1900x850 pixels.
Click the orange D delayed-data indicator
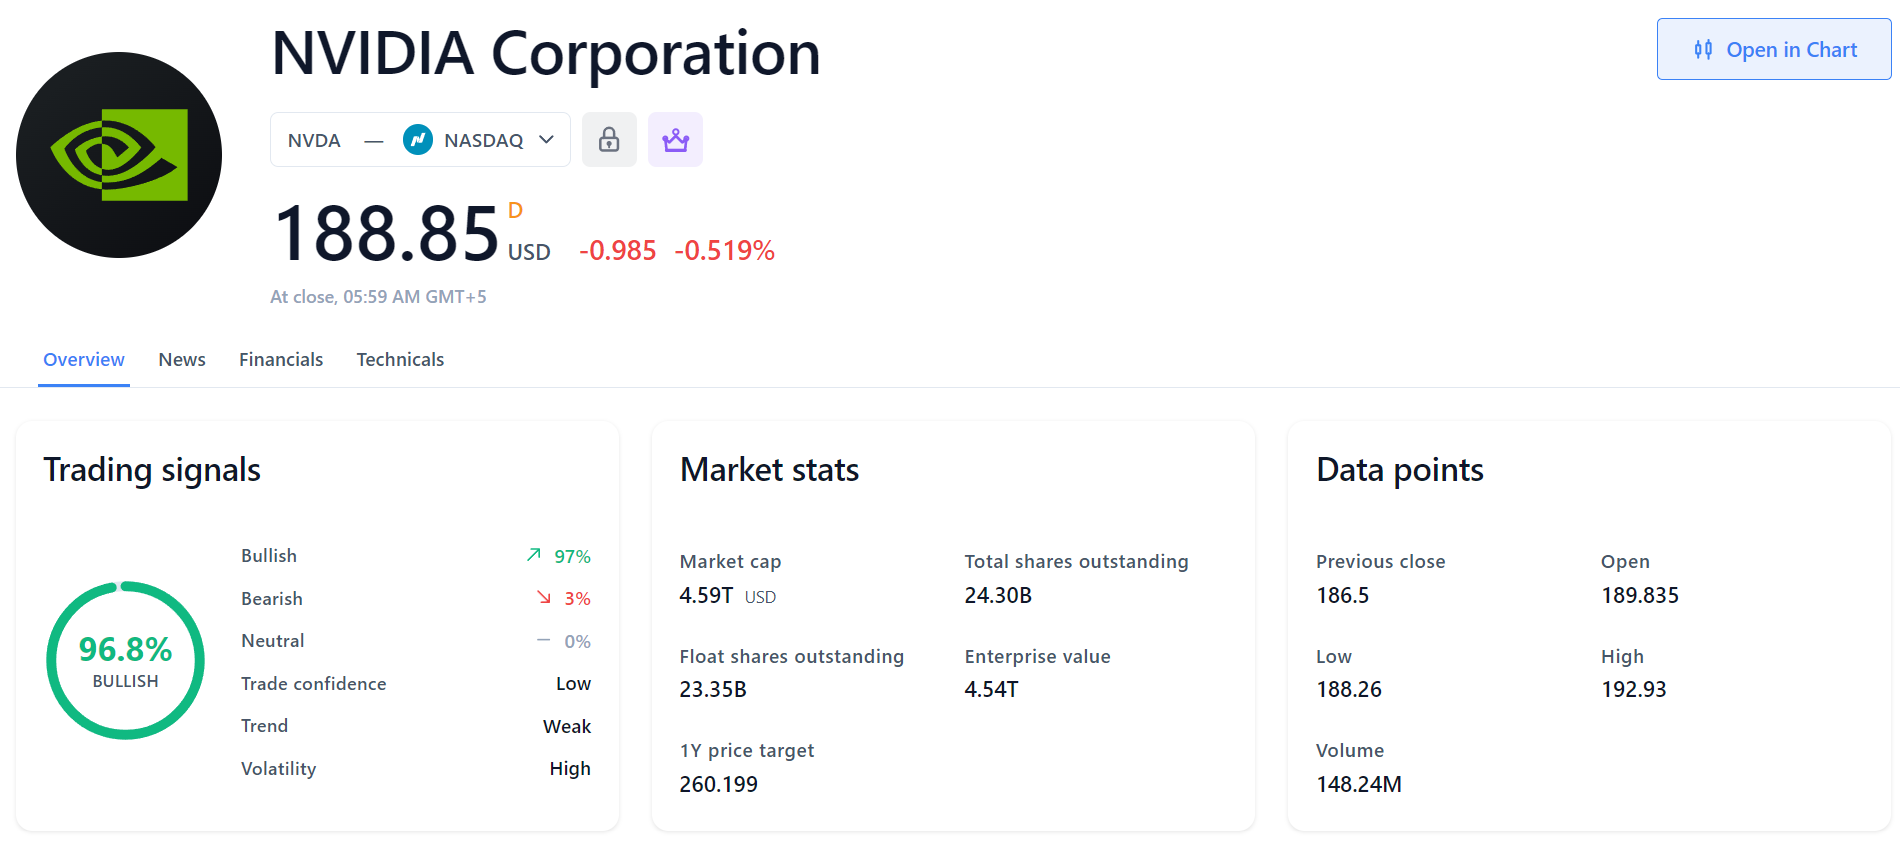tap(515, 211)
